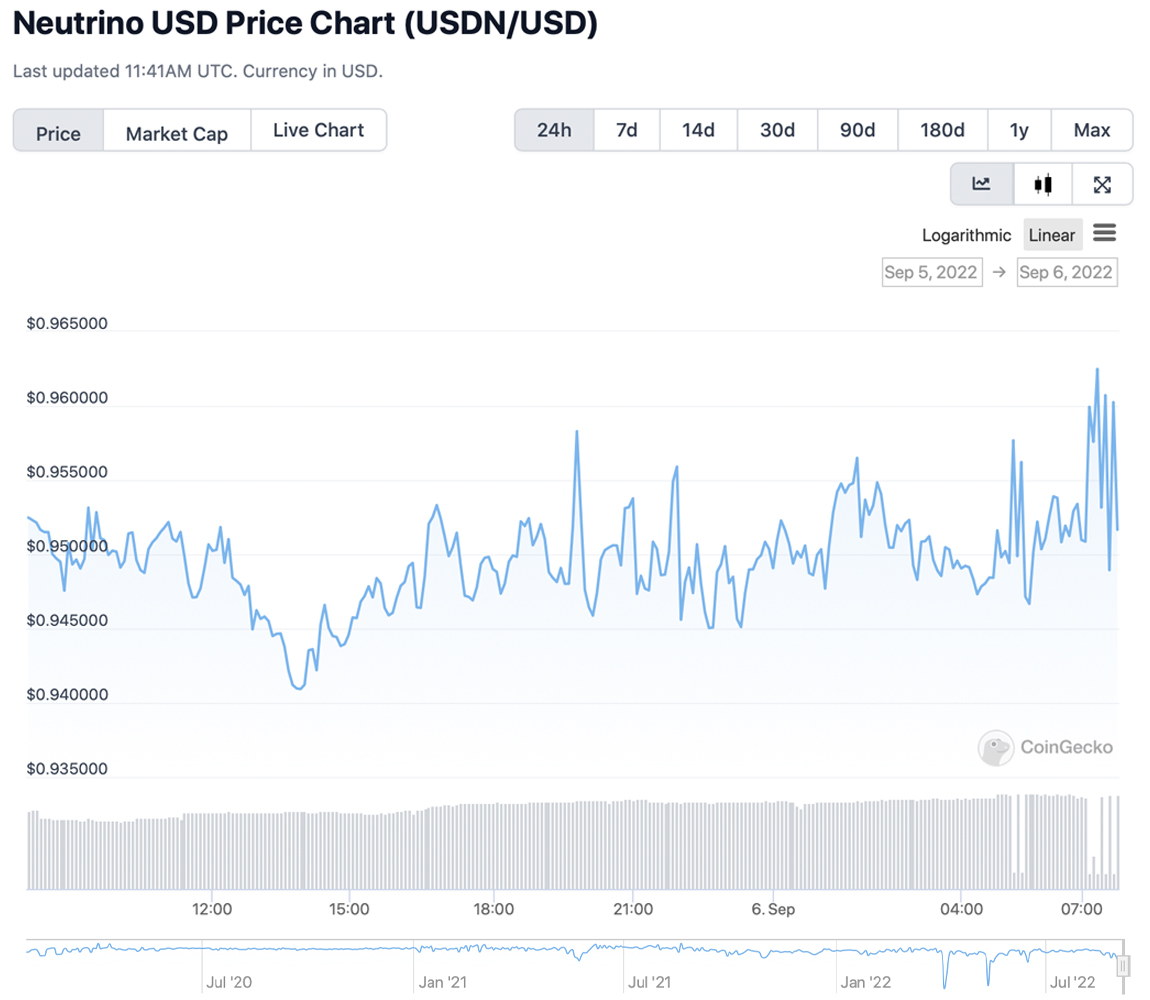
Task: Switch to line chart view icon
Action: coord(981,184)
